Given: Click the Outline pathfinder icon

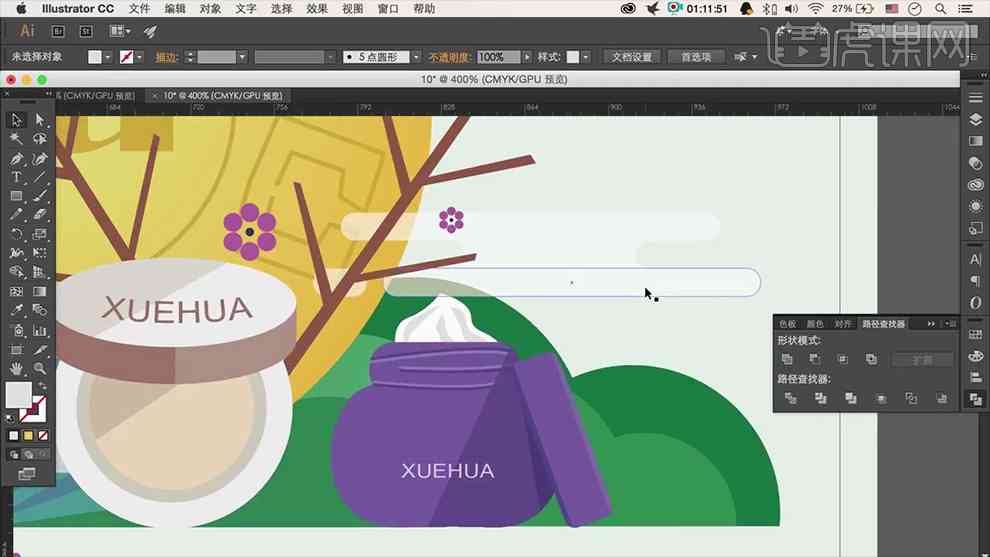Looking at the screenshot, I should (x=911, y=398).
